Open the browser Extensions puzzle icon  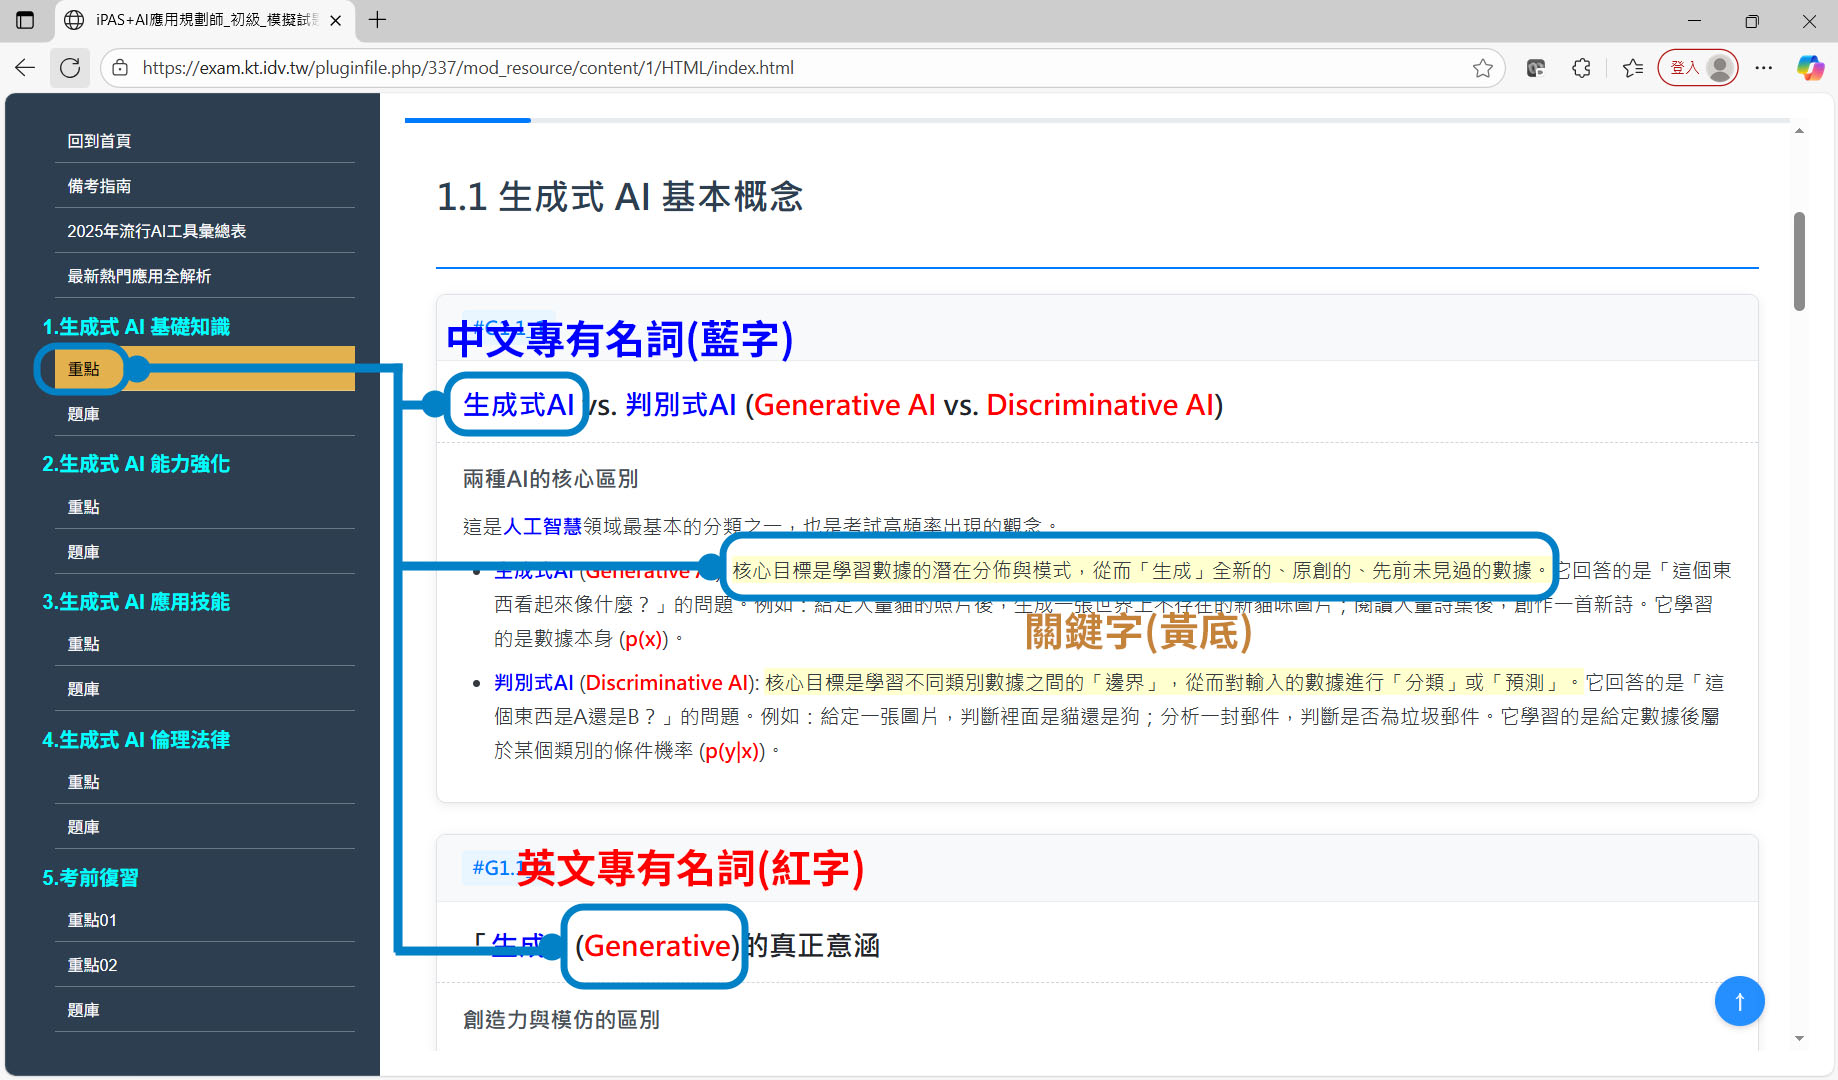click(1581, 68)
